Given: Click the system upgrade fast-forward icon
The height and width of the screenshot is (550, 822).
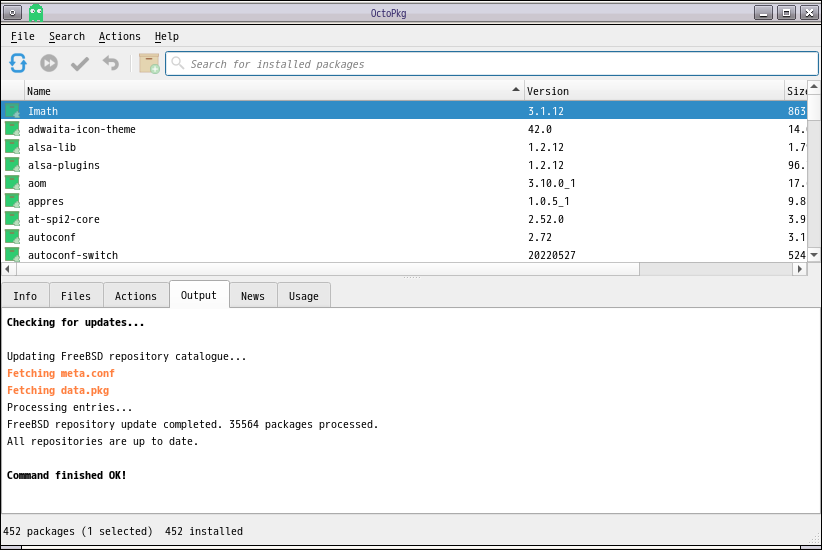Looking at the screenshot, I should point(49,64).
